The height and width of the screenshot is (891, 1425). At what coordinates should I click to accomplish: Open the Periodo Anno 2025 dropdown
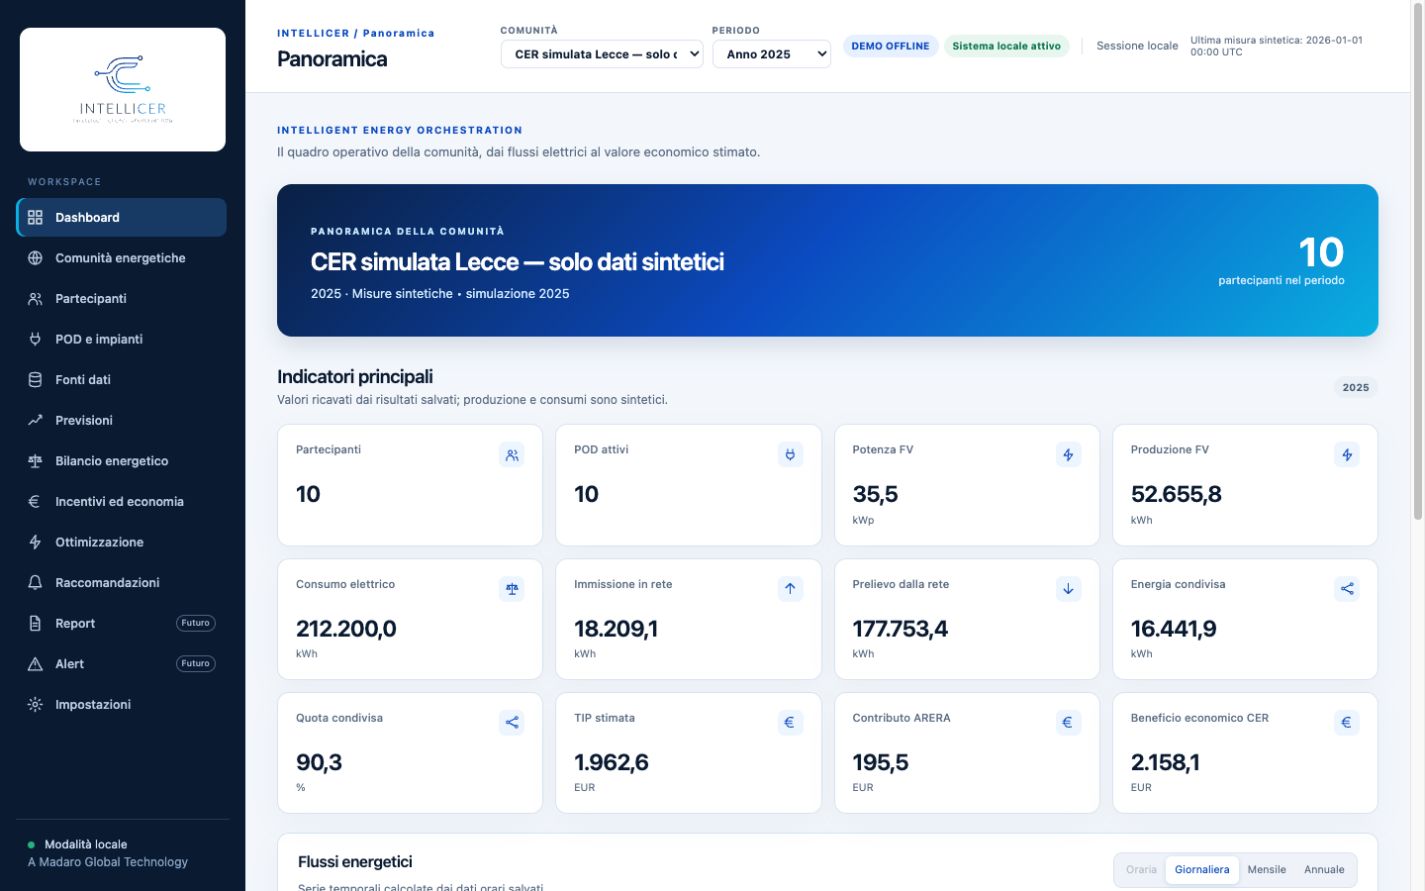tap(772, 54)
